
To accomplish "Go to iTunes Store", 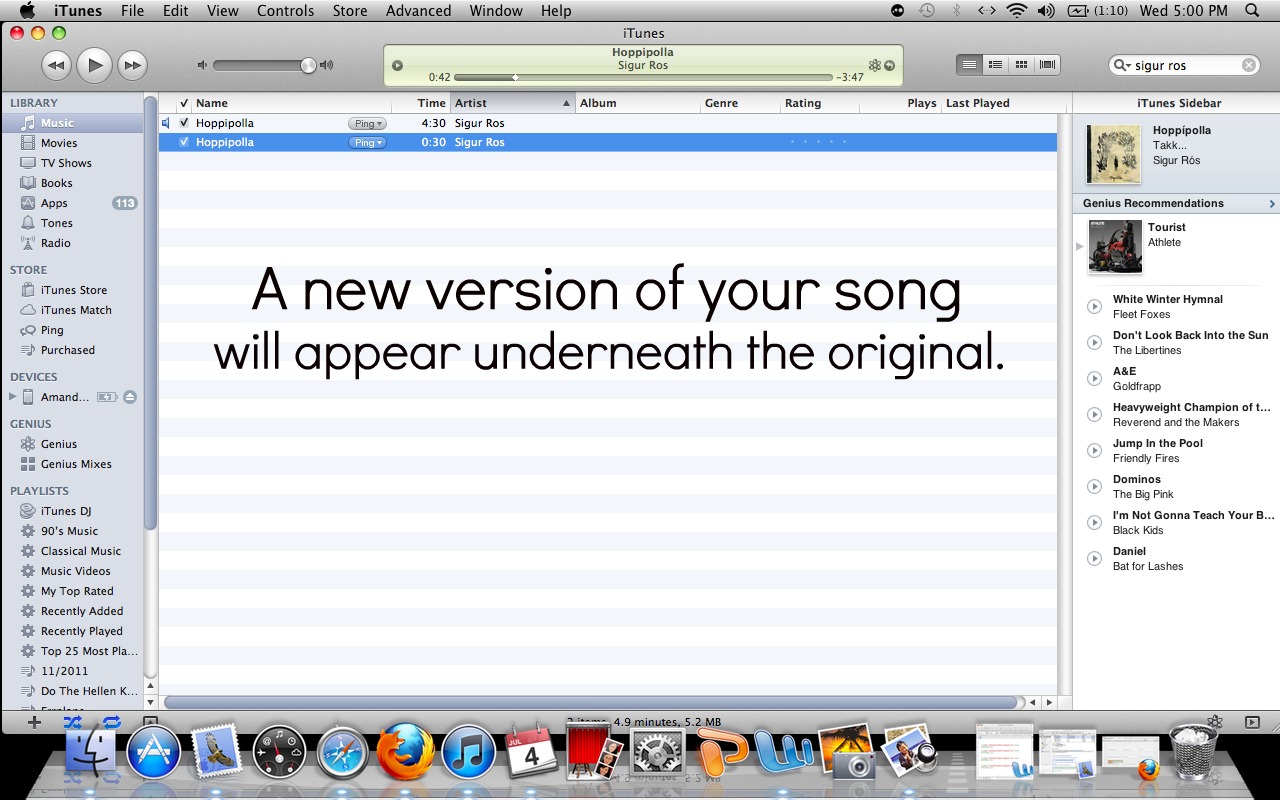I will (72, 290).
